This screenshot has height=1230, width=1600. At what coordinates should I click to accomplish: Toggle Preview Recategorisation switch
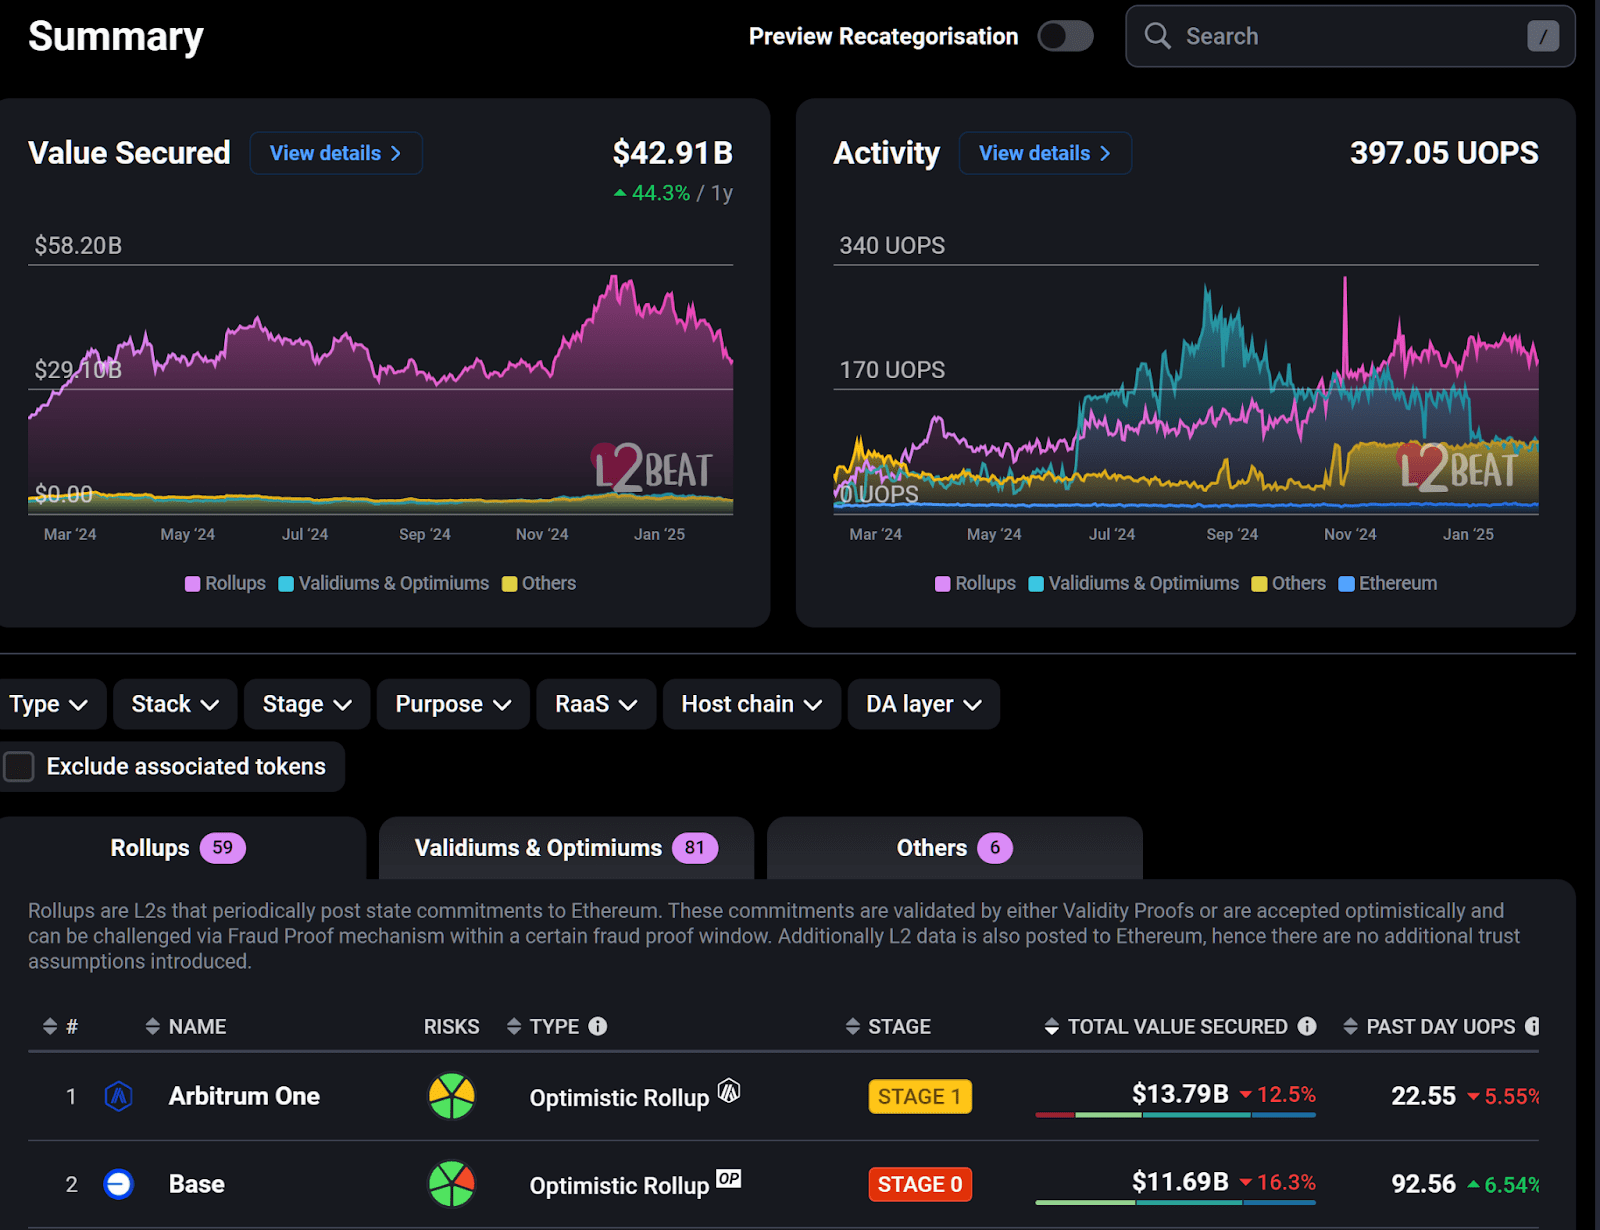pyautogui.click(x=1065, y=37)
